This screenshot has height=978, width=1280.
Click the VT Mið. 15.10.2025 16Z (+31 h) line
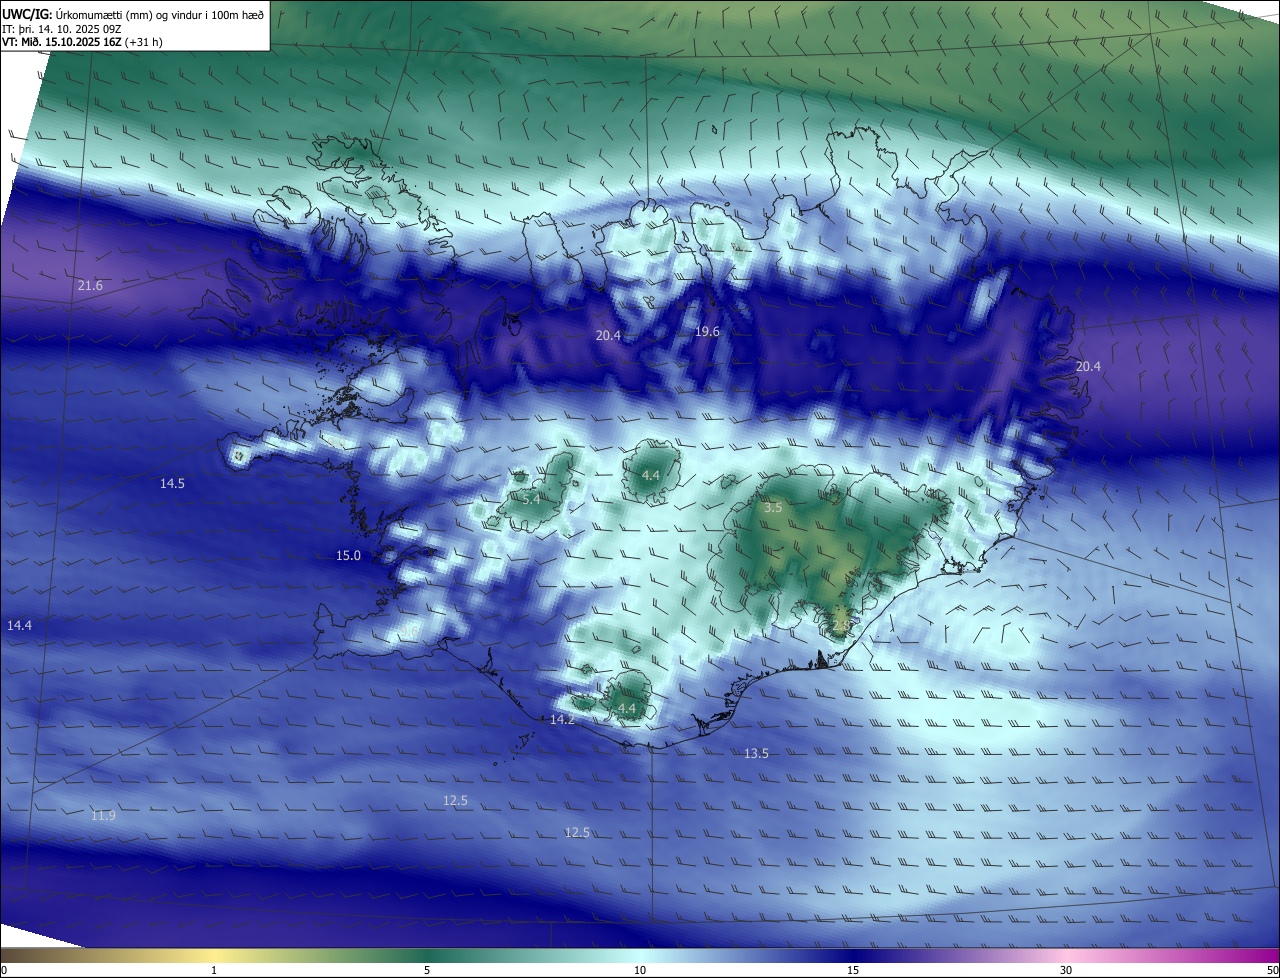coord(84,42)
